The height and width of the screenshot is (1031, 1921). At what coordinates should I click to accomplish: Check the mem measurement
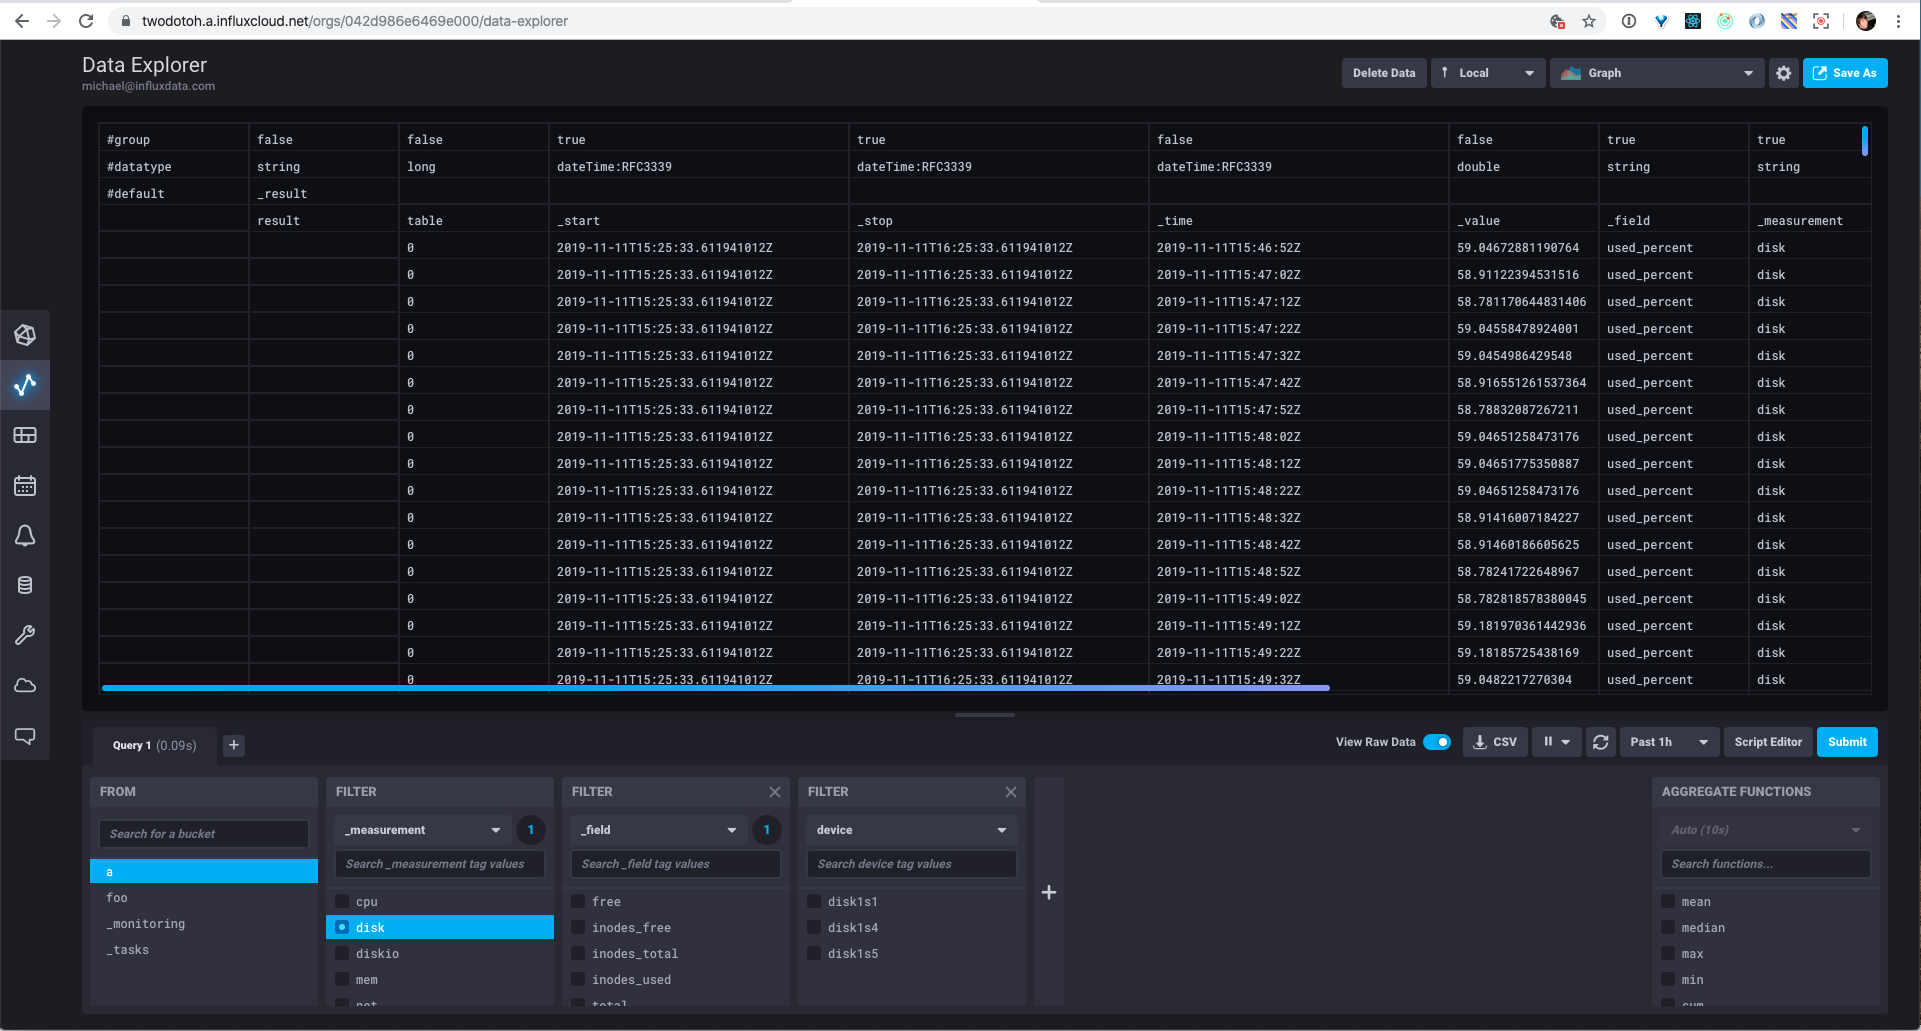pos(342,979)
